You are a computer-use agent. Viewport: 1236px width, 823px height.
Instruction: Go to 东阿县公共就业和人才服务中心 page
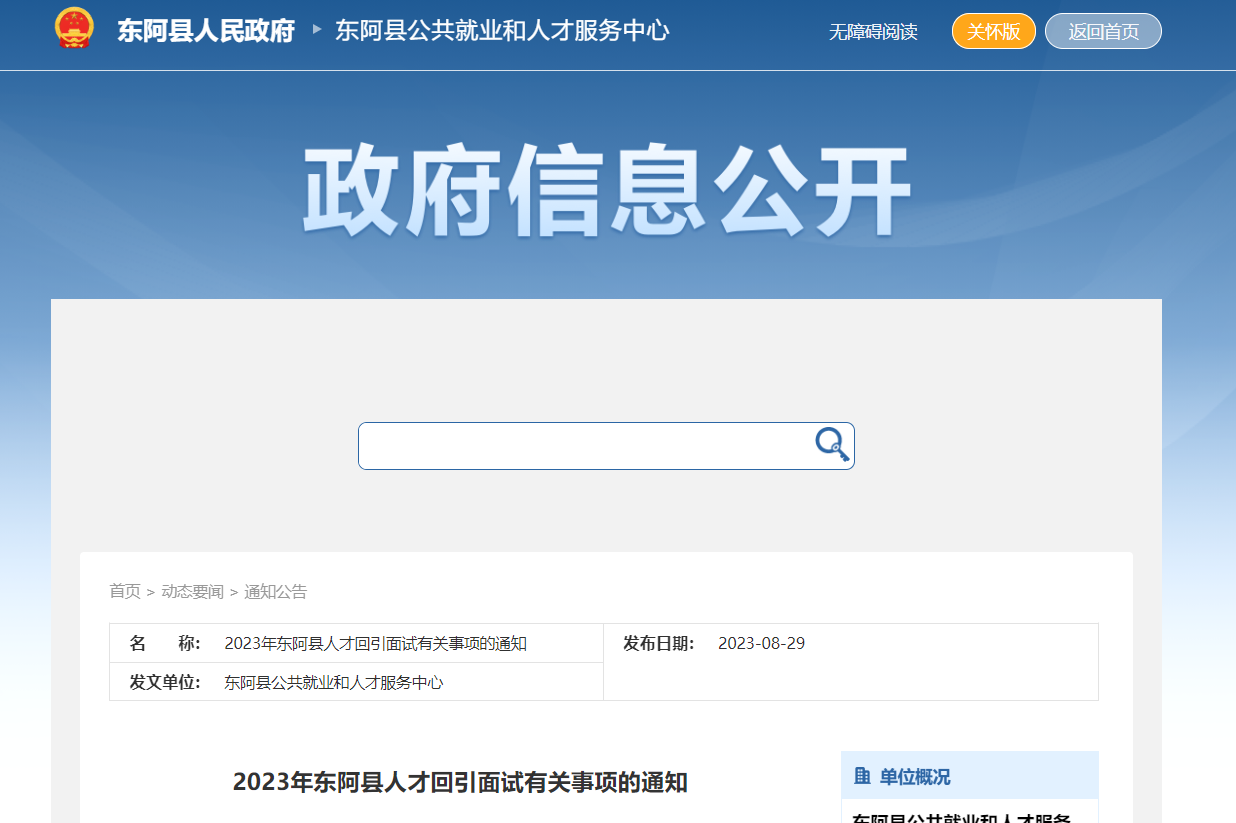(502, 31)
